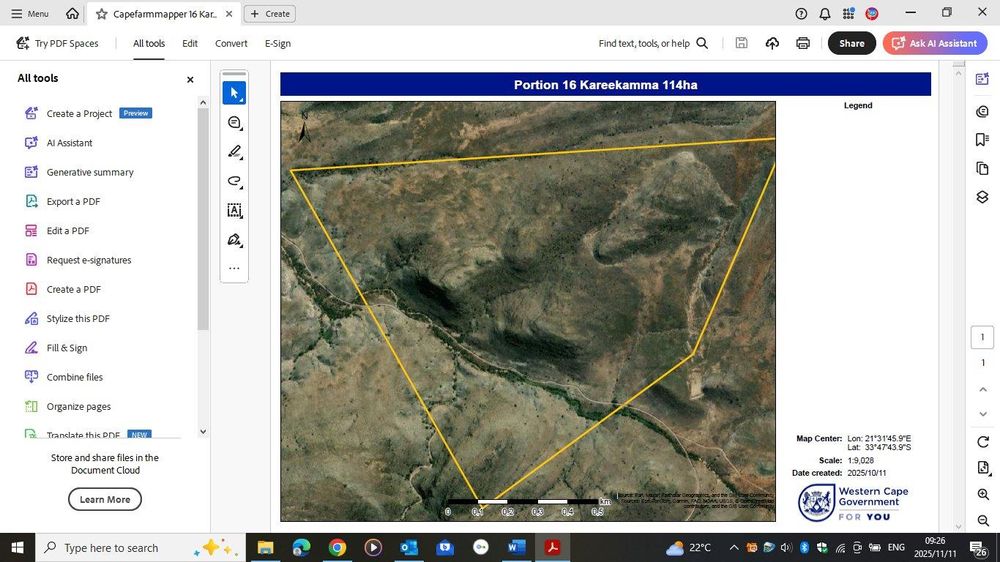
Task: Open the hamburger Menu
Action: pos(29,14)
